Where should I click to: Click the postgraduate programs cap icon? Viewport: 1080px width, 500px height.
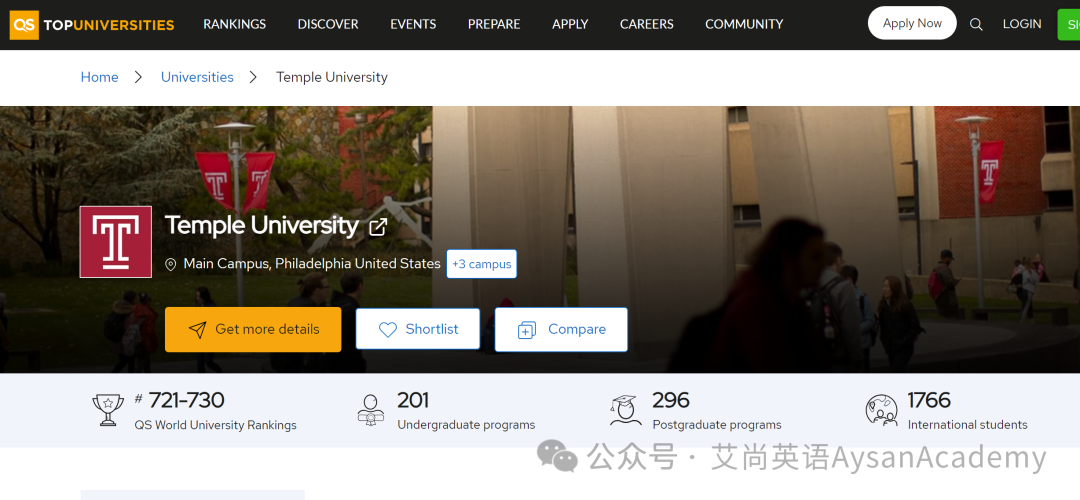point(625,410)
